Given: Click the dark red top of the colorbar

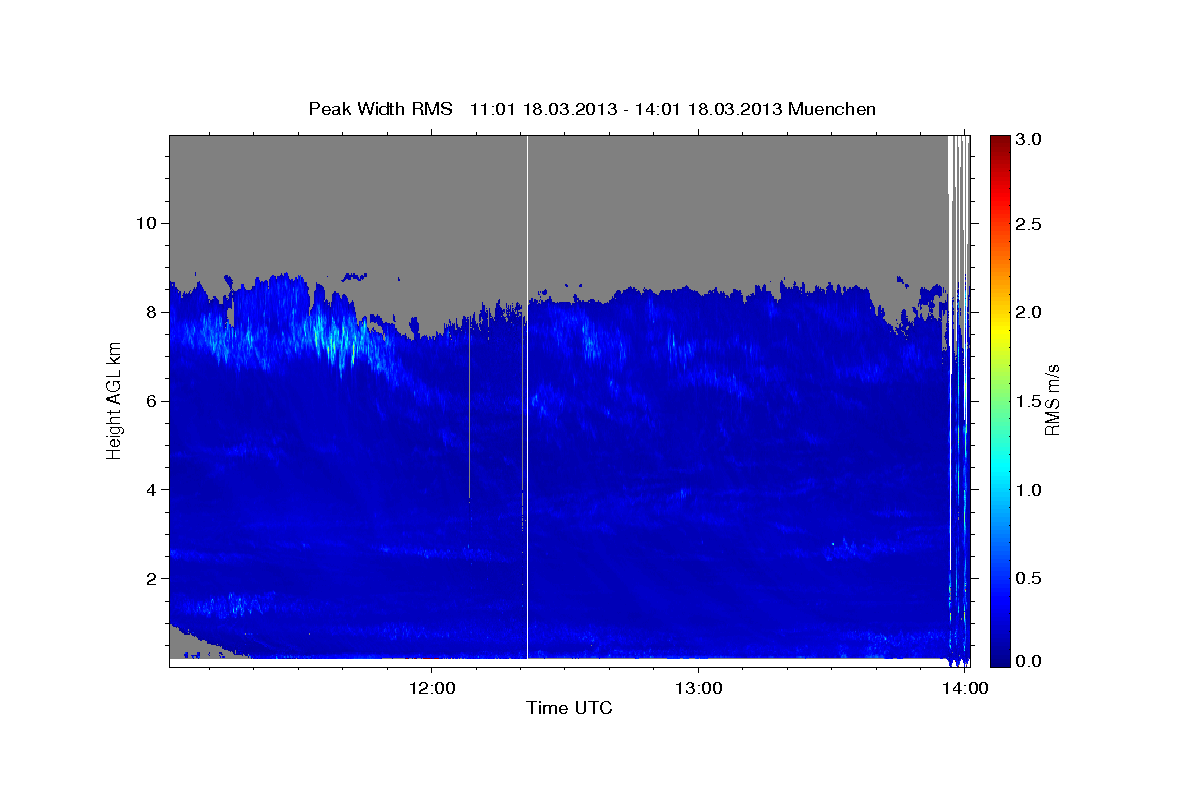Looking at the screenshot, I should [x=999, y=141].
